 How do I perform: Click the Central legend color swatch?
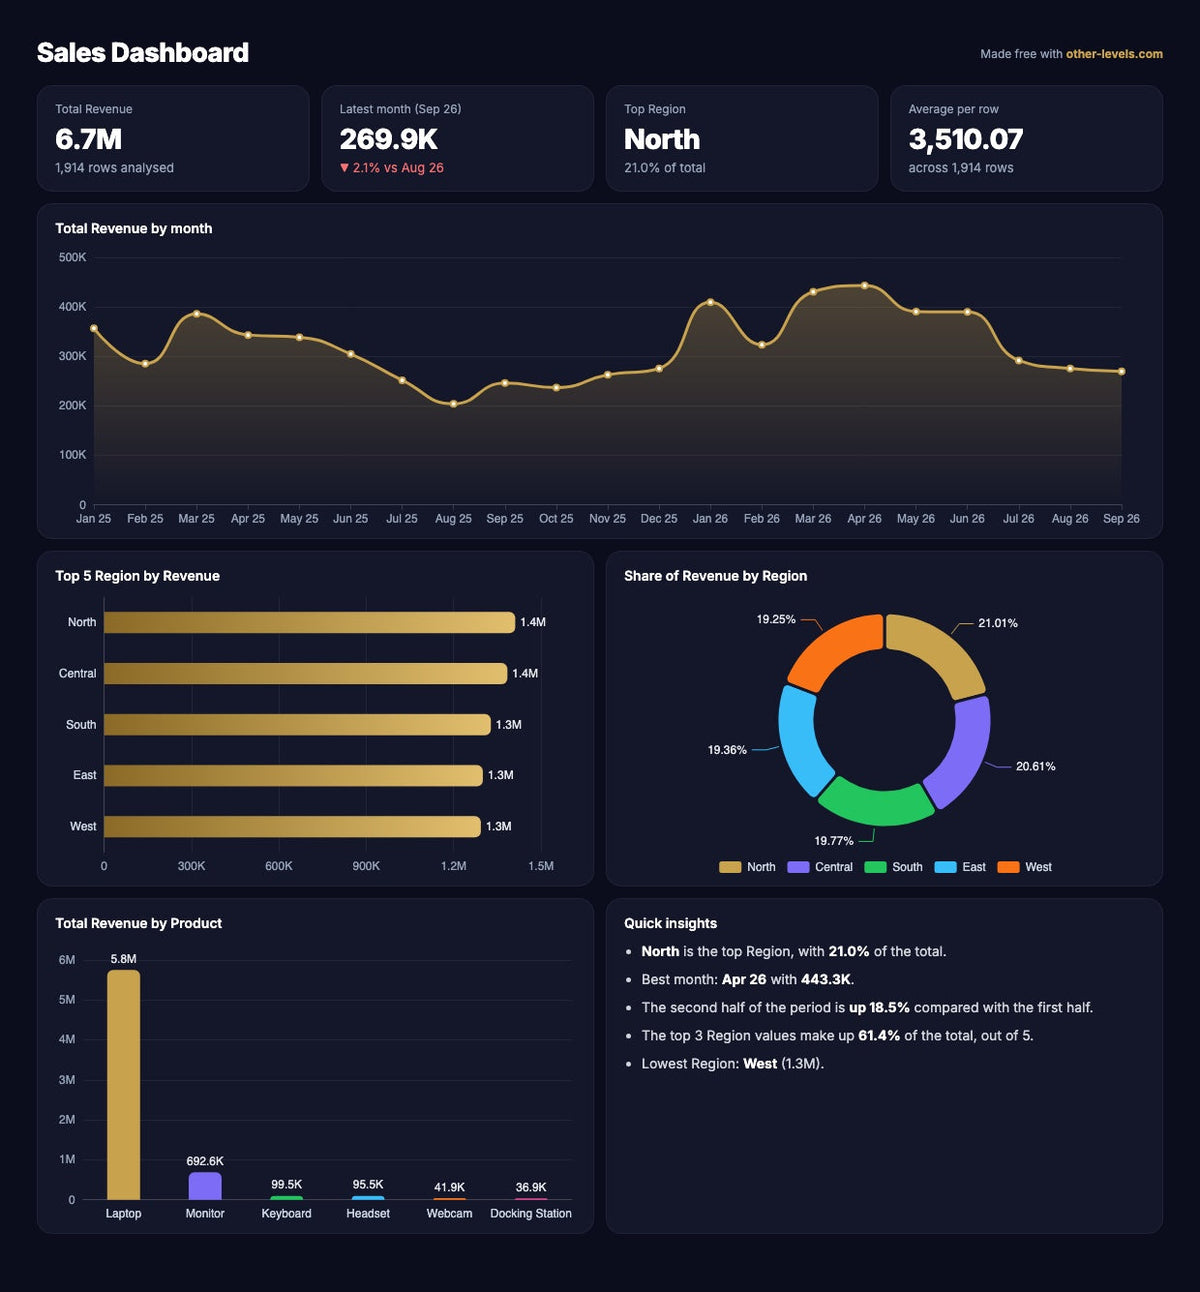point(798,867)
